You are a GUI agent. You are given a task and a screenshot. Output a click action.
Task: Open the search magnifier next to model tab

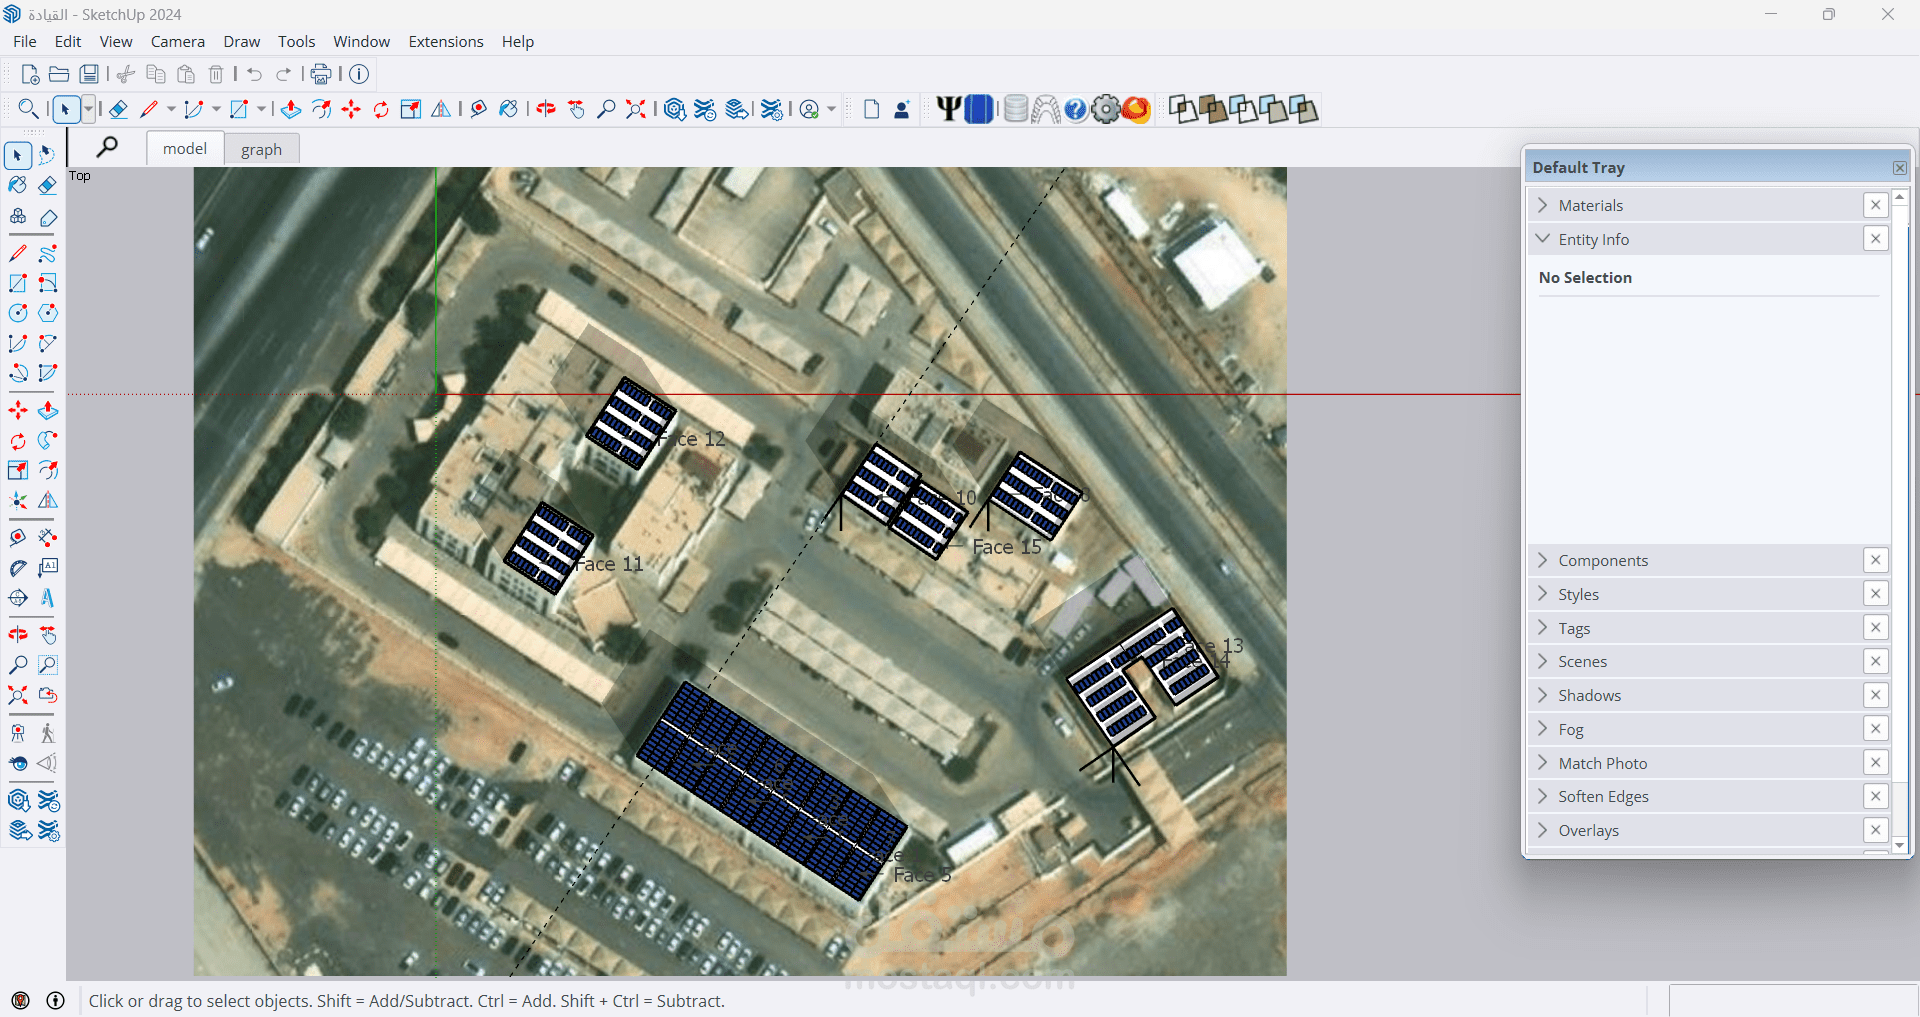pyautogui.click(x=107, y=148)
